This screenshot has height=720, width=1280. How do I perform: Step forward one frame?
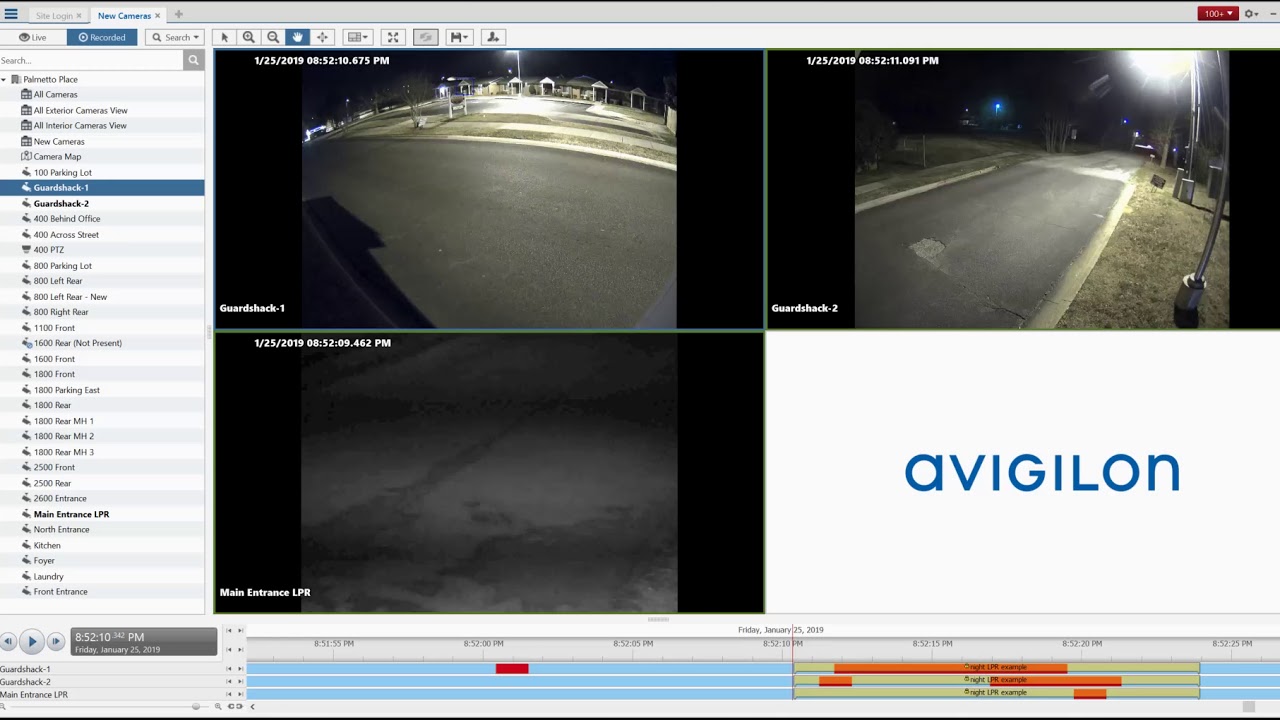pos(56,642)
